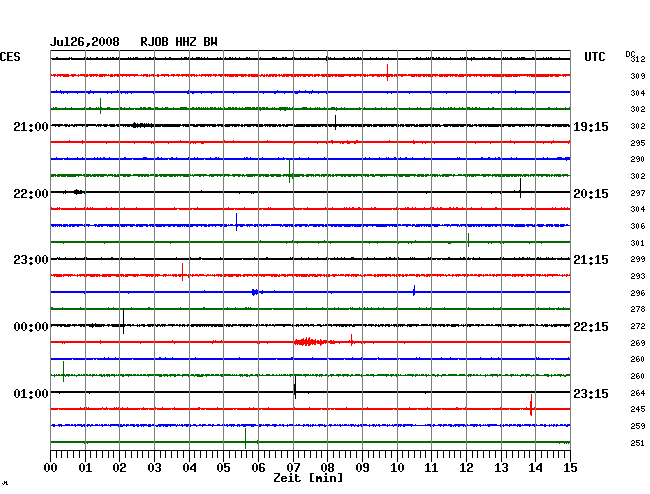Image resolution: width=650 pixels, height=494 pixels.
Task: Click the red spike on the 245 trace
Action: click(531, 405)
